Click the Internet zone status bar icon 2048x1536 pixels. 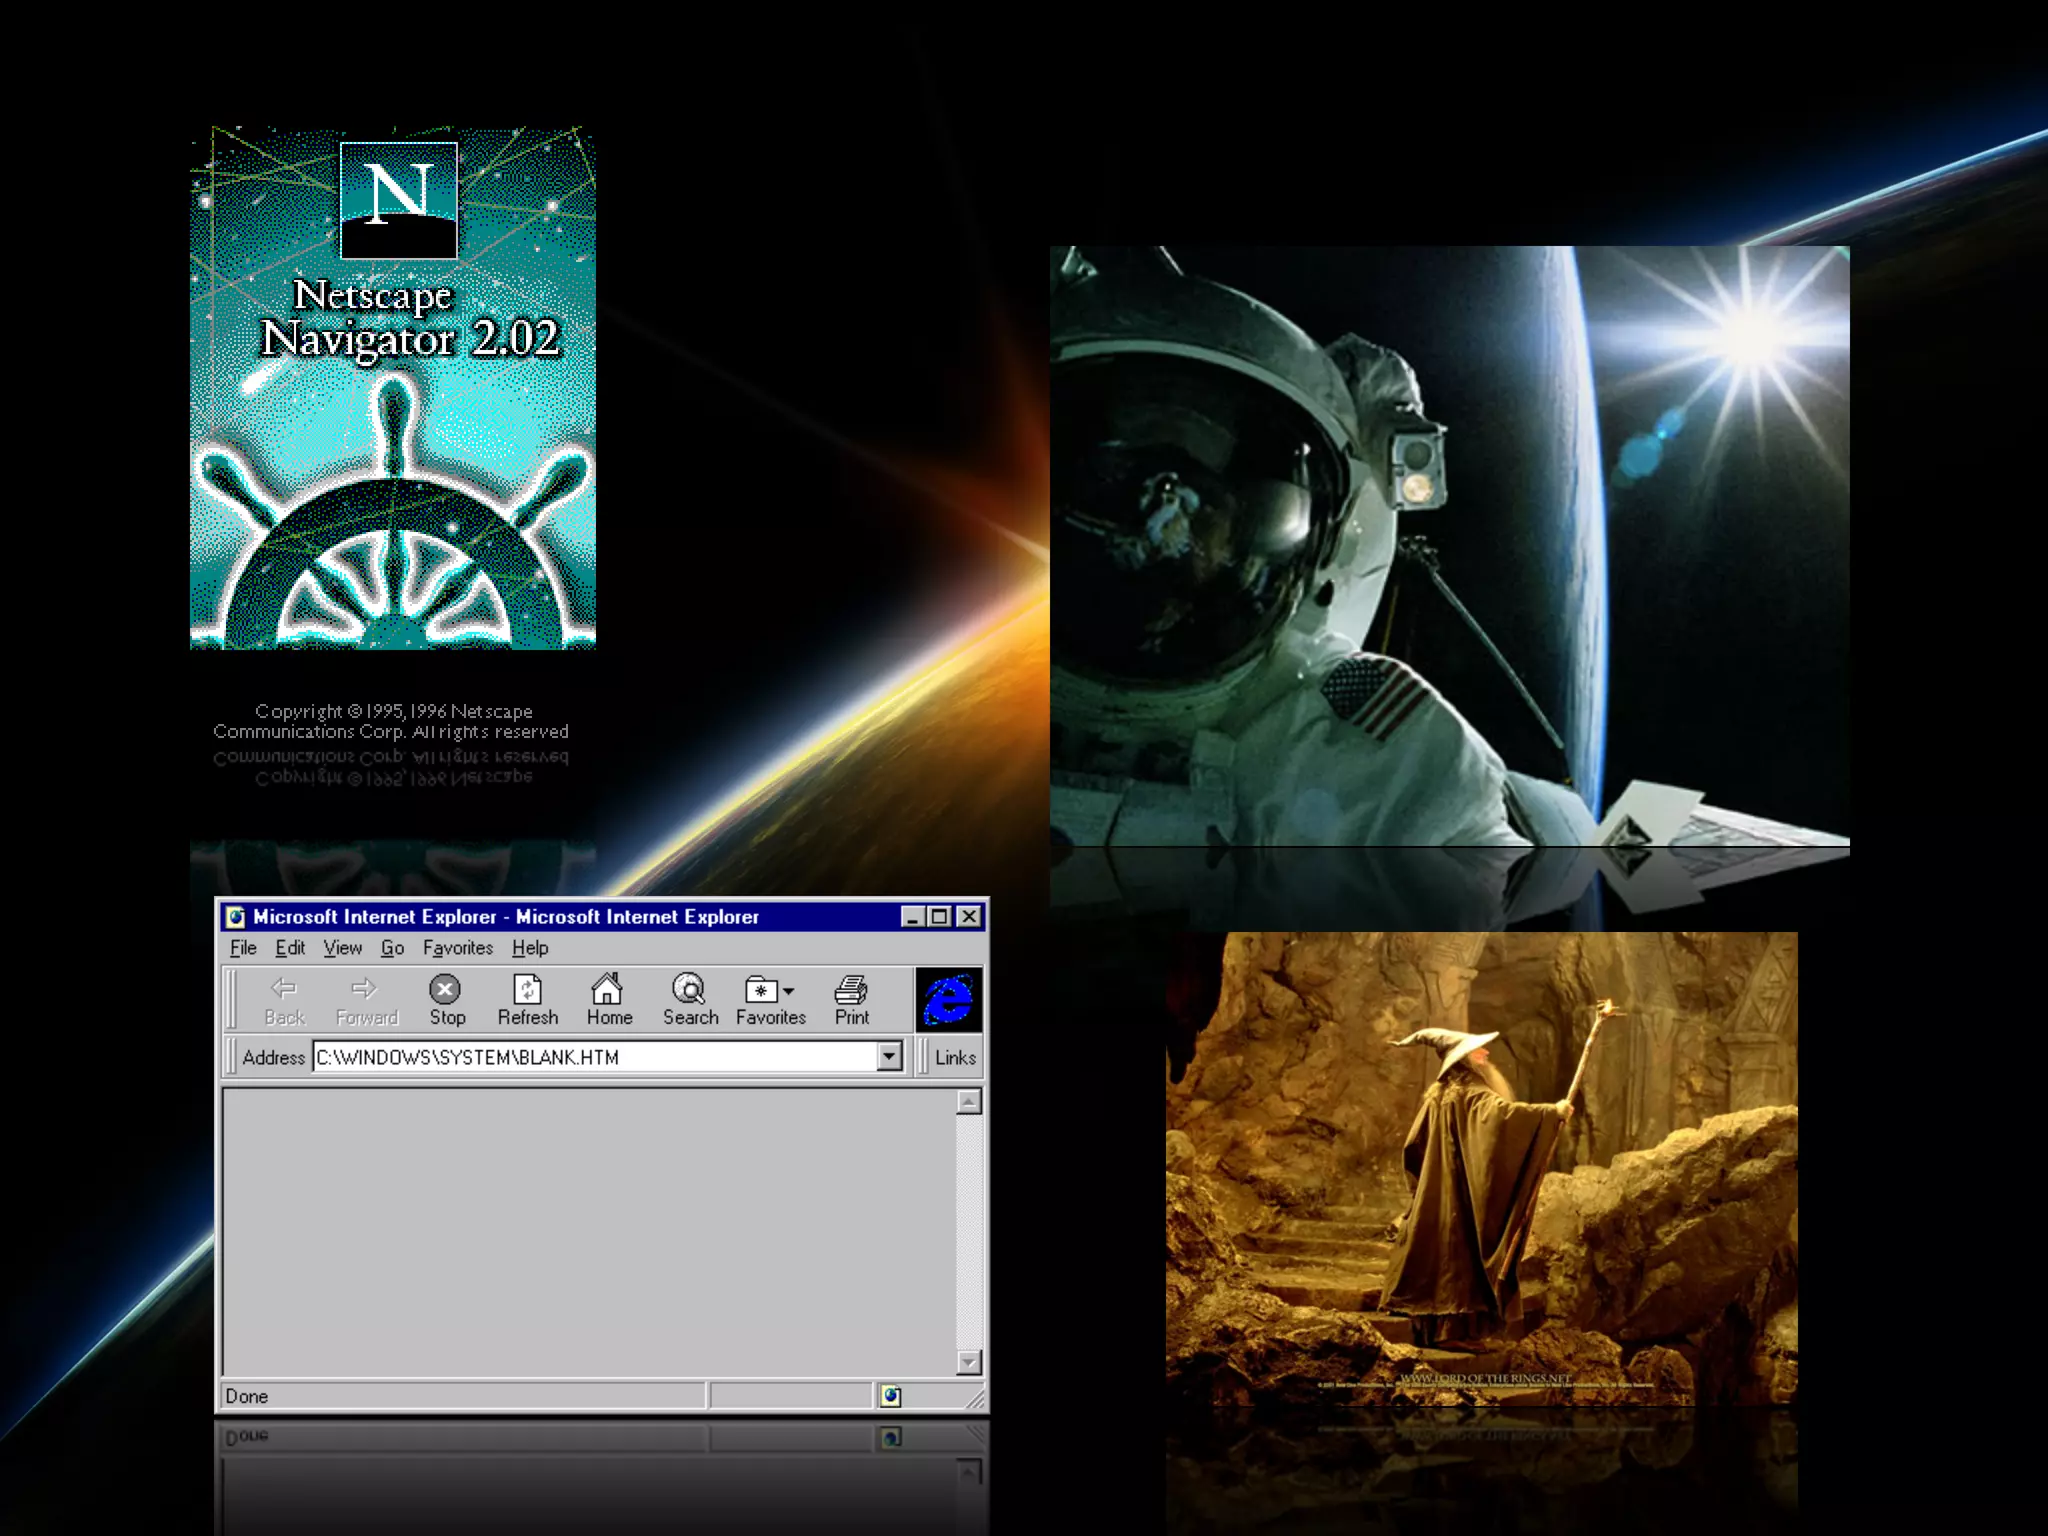coord(890,1396)
